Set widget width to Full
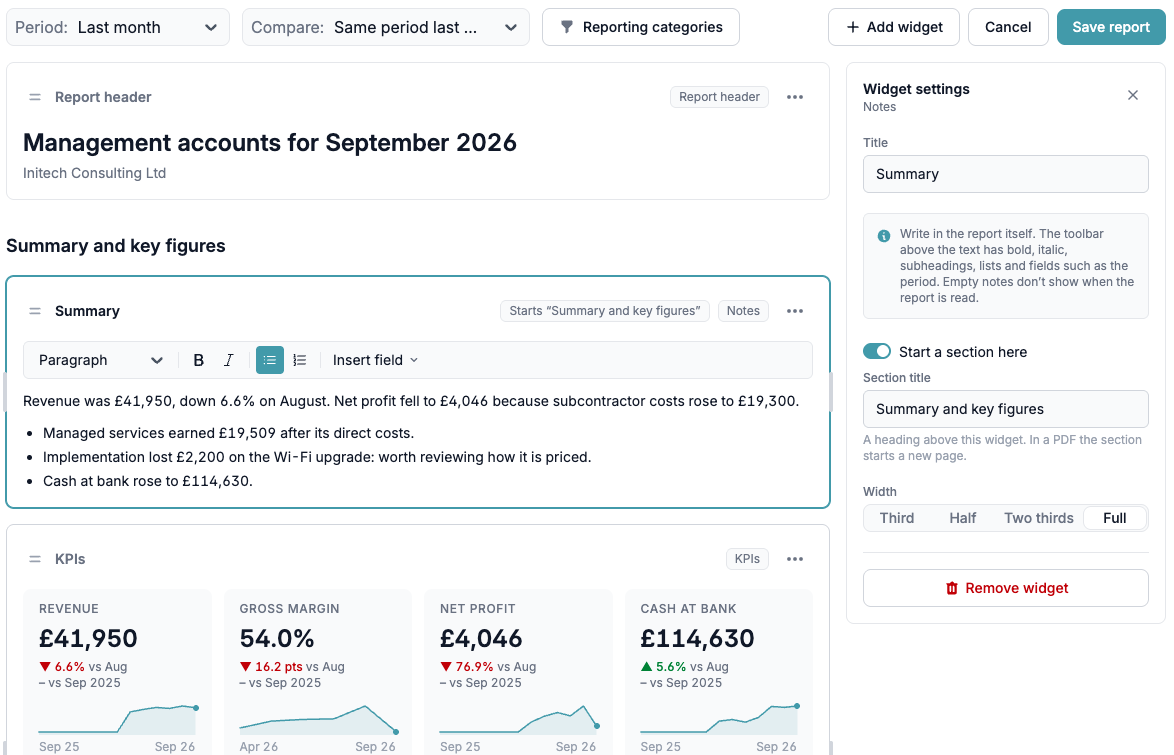This screenshot has height=755, width=1174. point(1115,518)
